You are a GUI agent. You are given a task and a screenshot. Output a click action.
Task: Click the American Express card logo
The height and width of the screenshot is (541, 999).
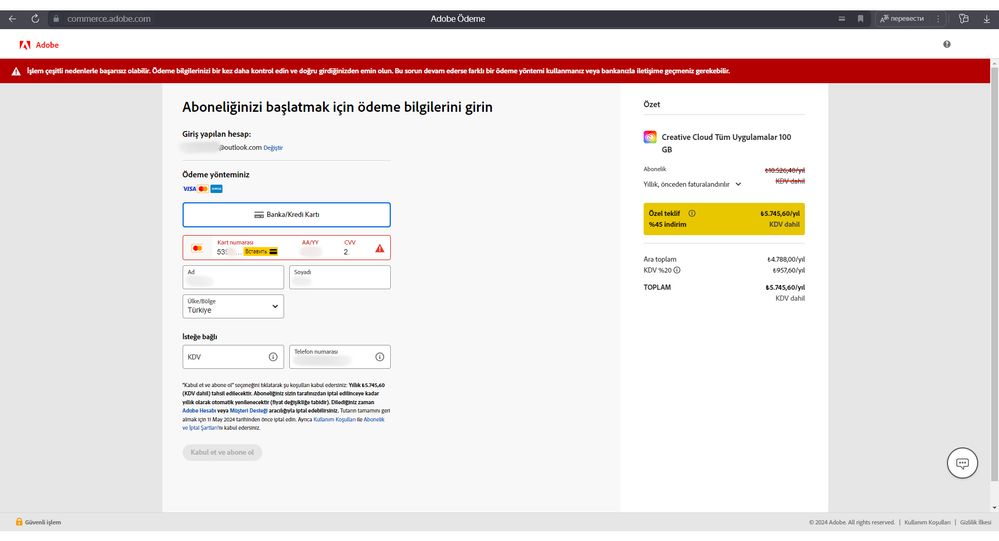click(x=217, y=189)
